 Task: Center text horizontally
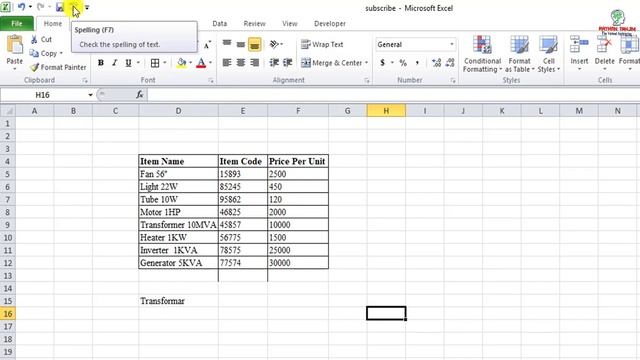(241, 63)
